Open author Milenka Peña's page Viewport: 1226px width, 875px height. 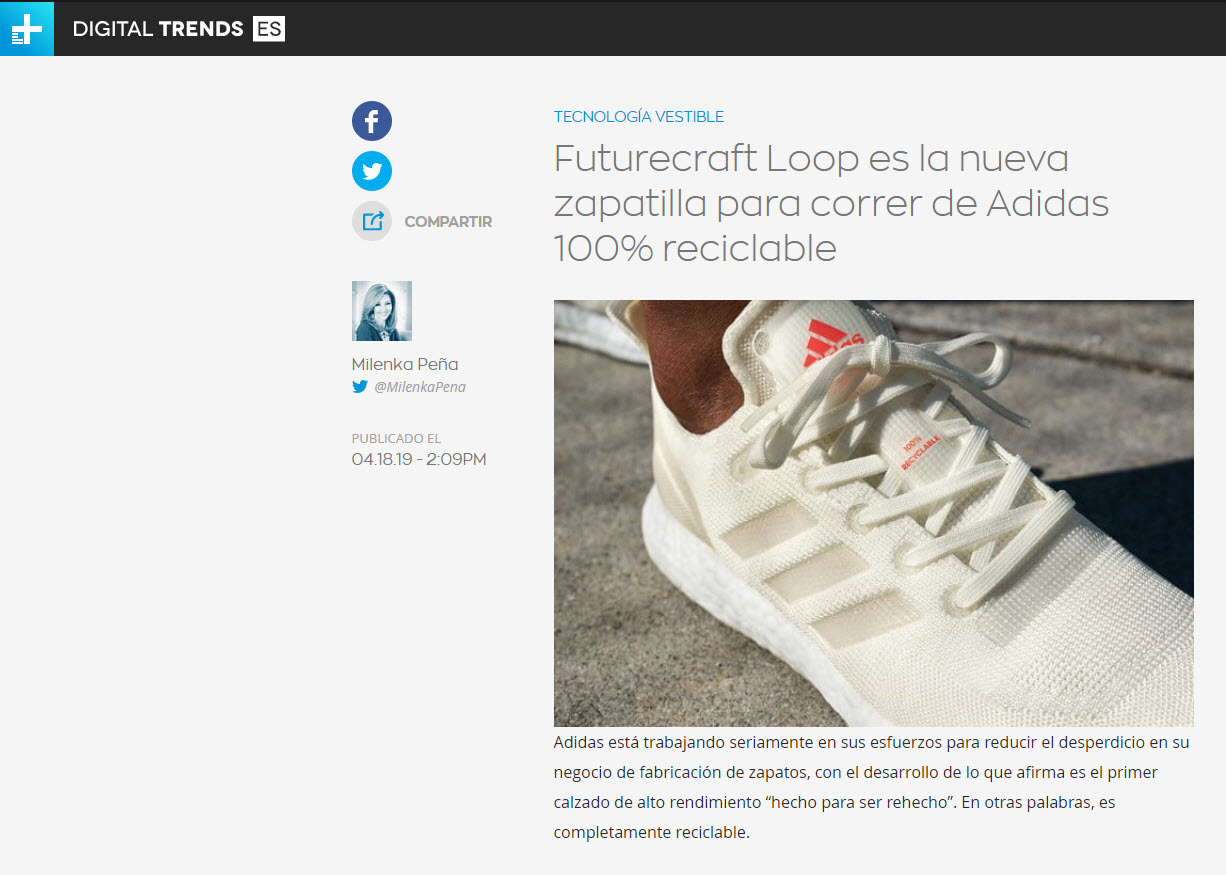[405, 364]
